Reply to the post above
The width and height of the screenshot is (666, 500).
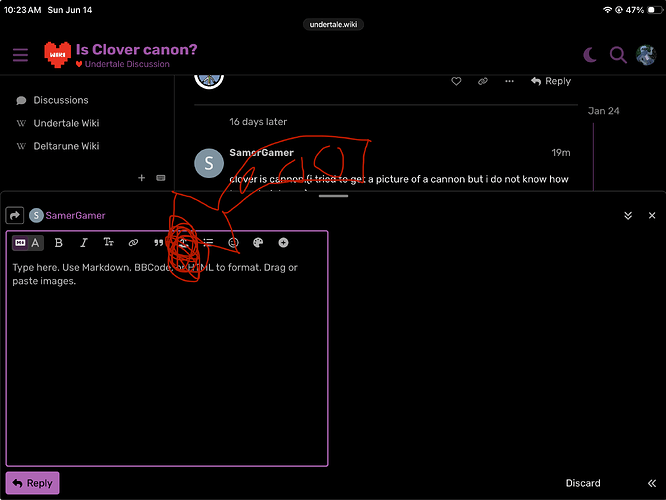pos(551,81)
